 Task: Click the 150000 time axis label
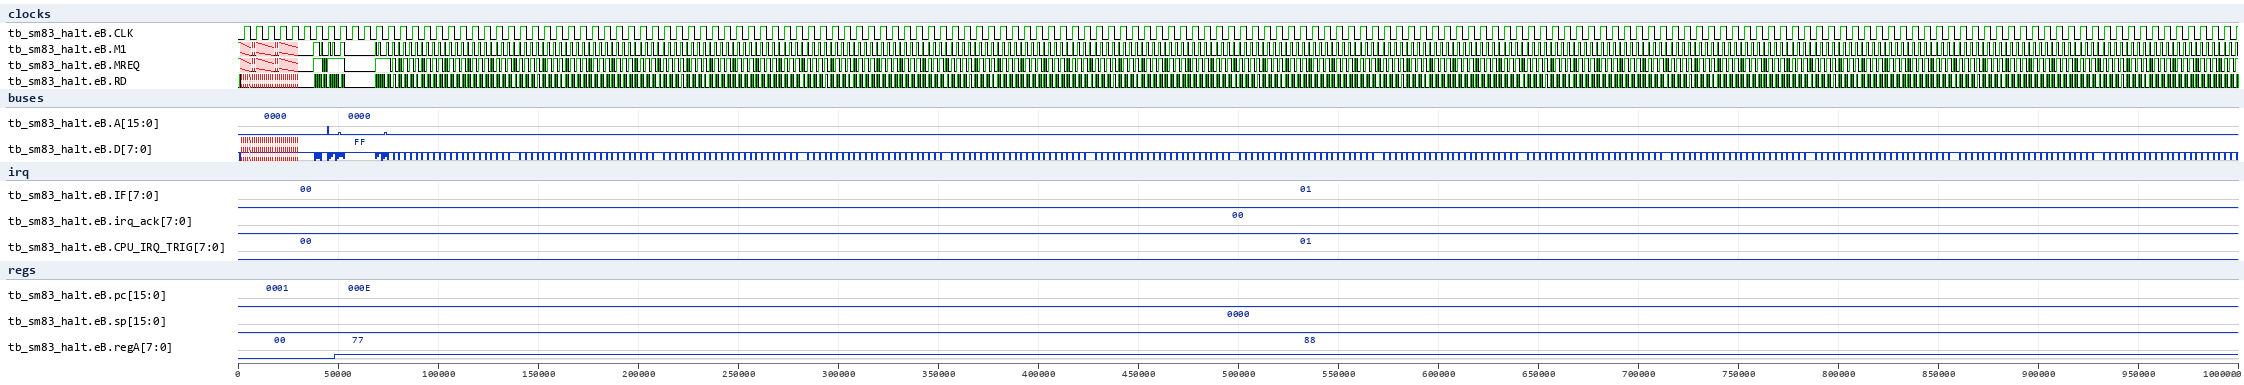click(538, 374)
